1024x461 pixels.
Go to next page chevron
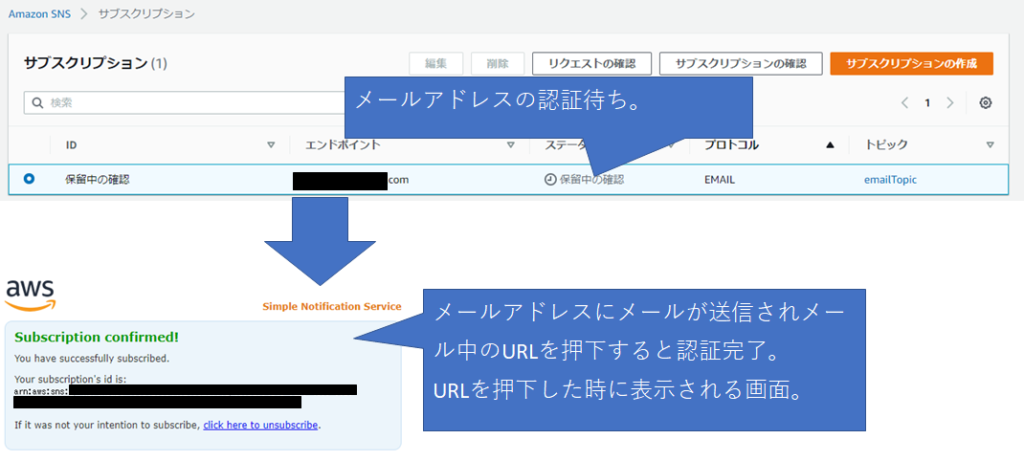(950, 103)
